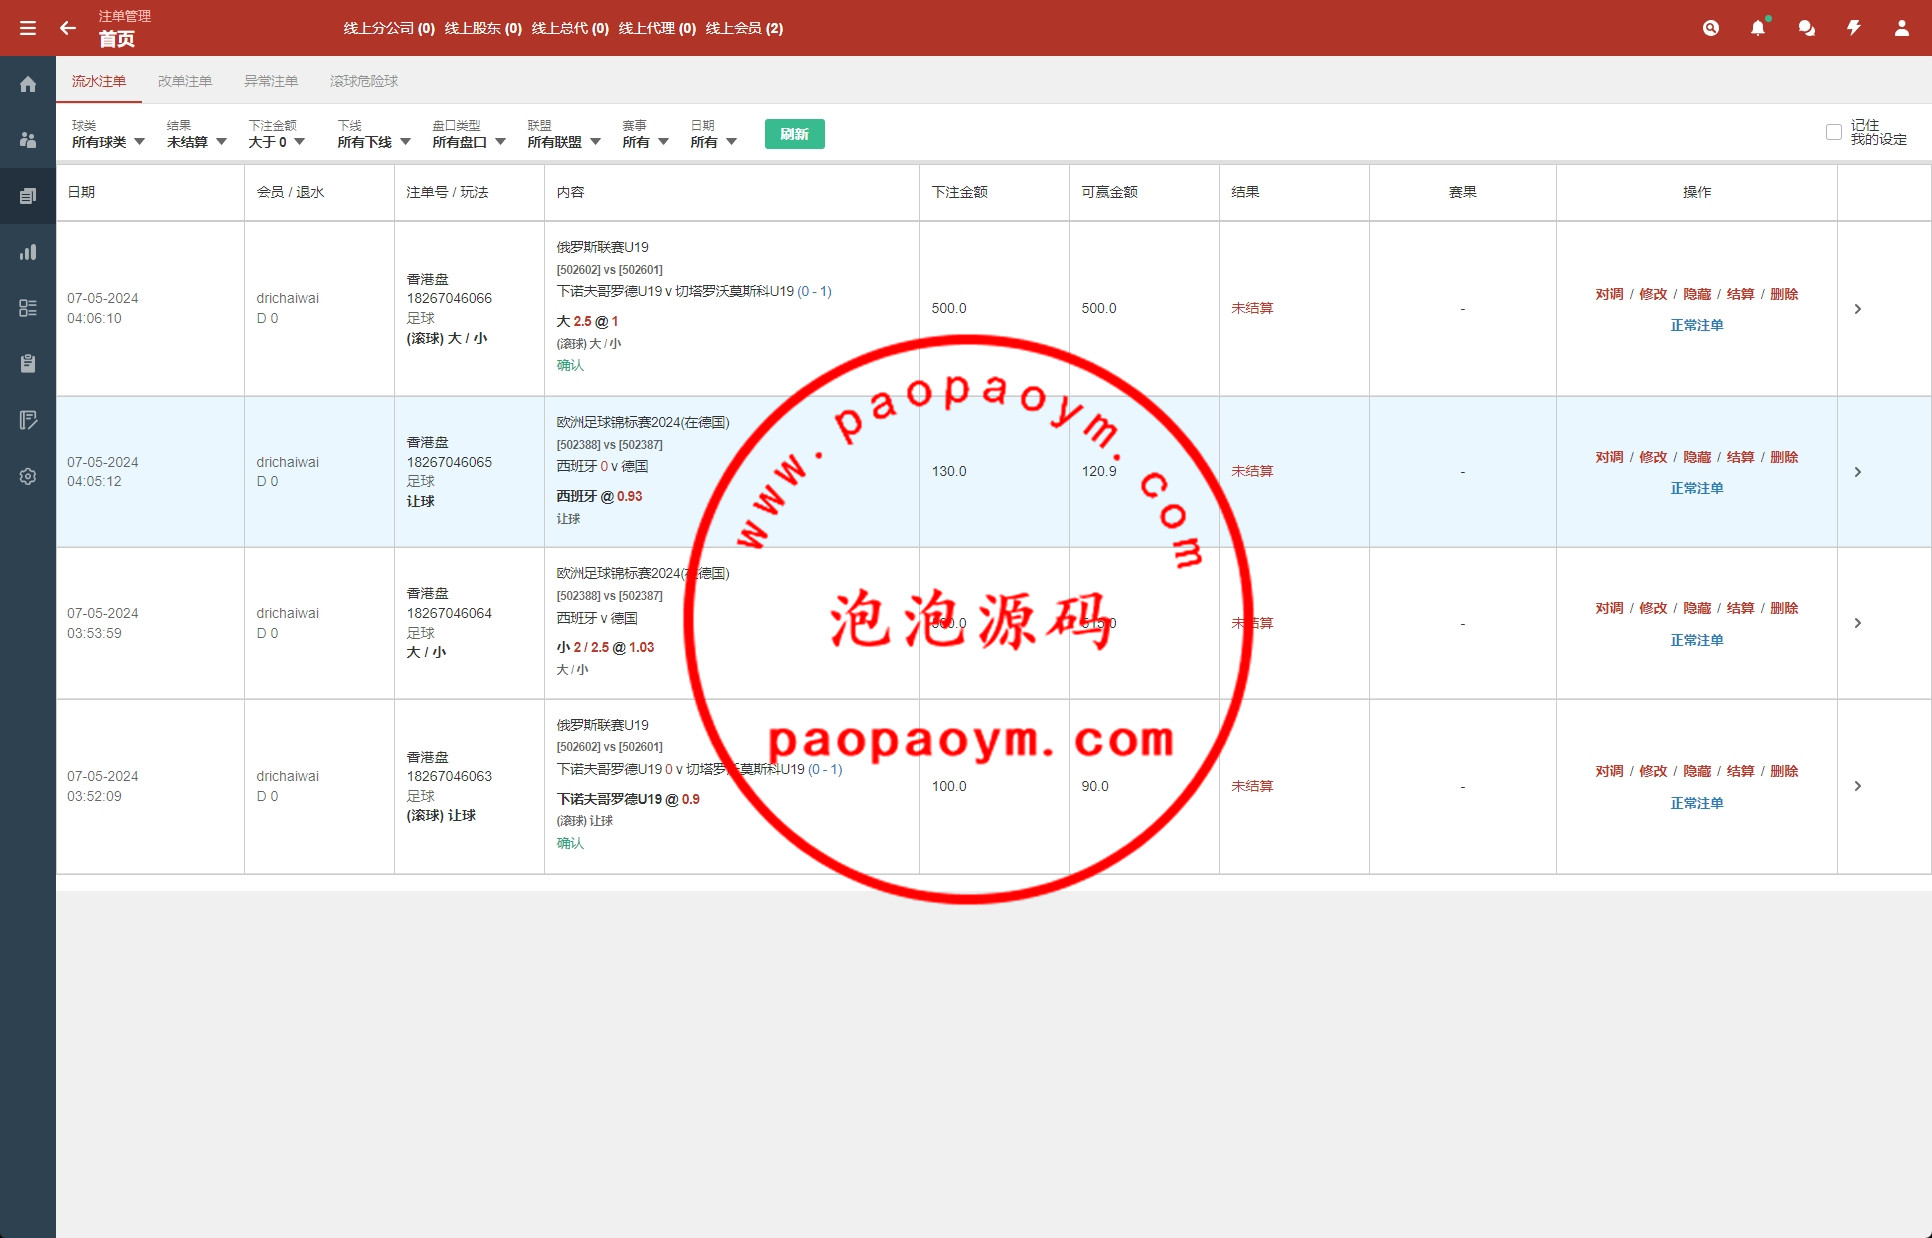This screenshot has width=1932, height=1238.
Task: Click the green 刷新 button
Action: coord(794,134)
